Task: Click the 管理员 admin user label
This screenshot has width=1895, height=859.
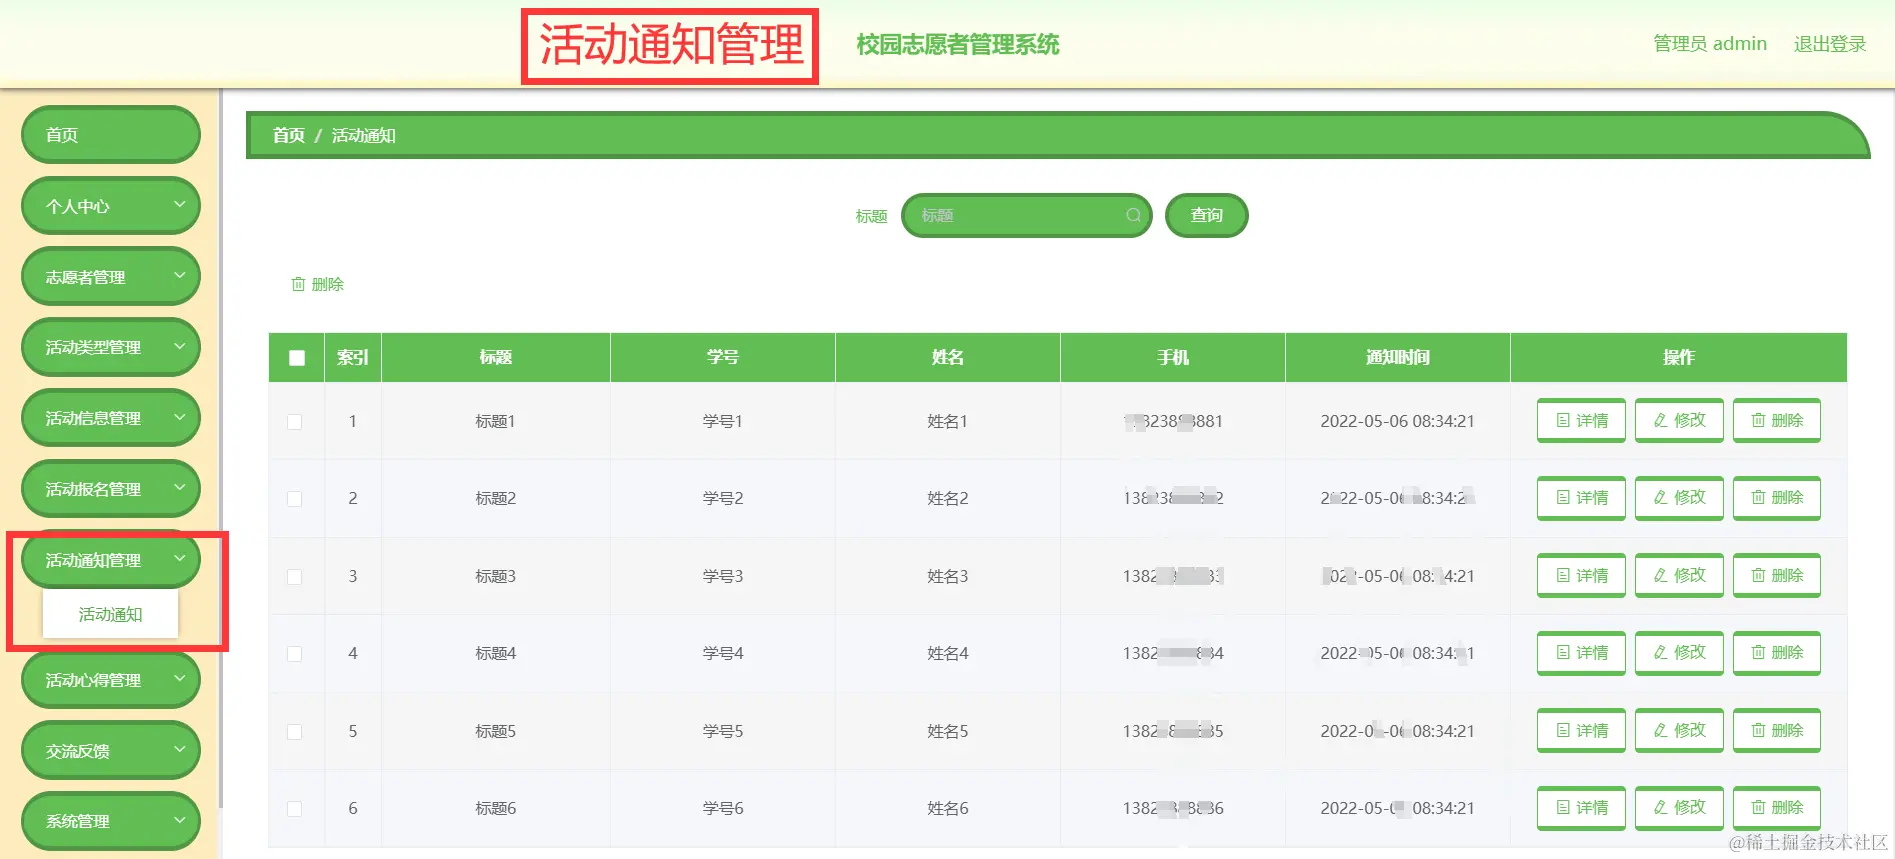Action: [1710, 44]
